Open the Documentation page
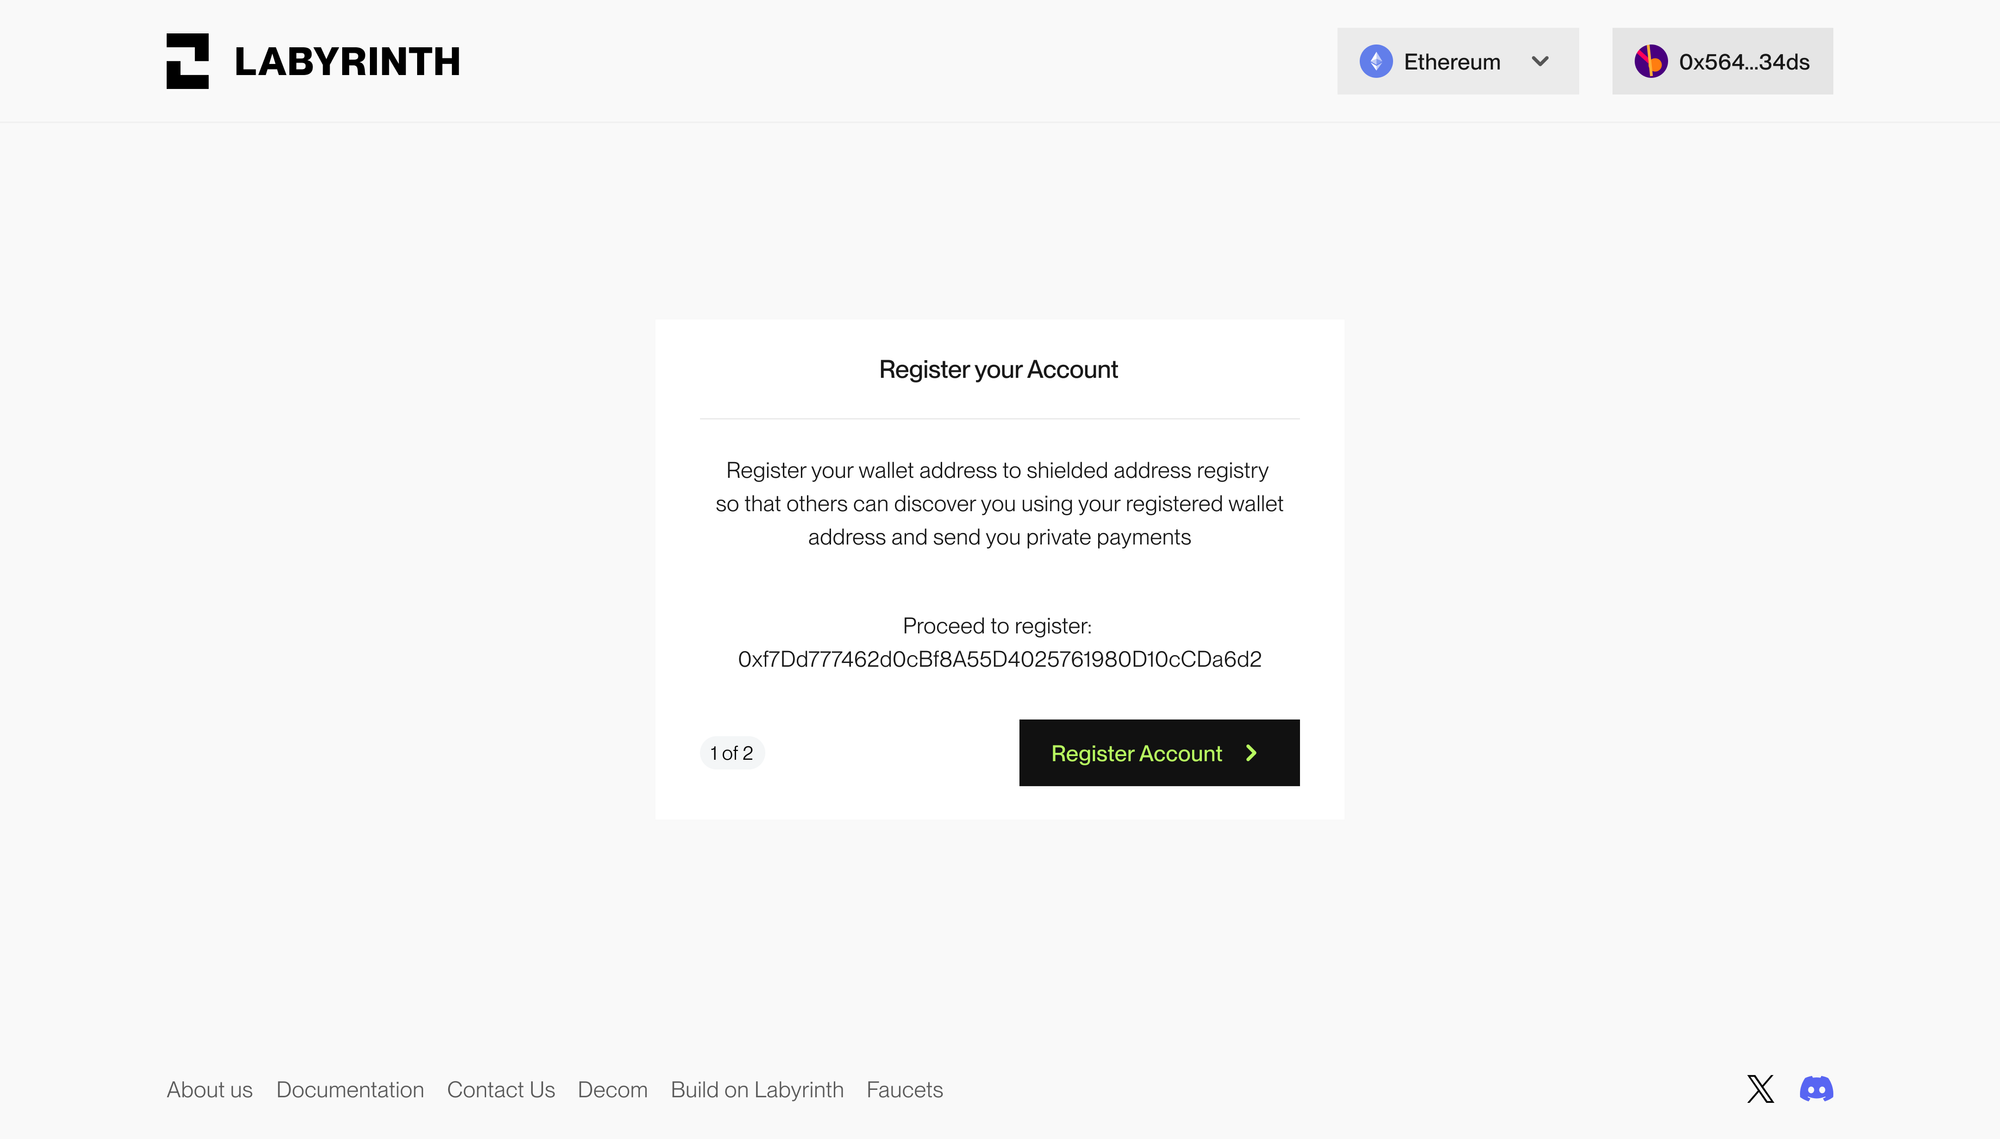2000x1139 pixels. point(350,1088)
